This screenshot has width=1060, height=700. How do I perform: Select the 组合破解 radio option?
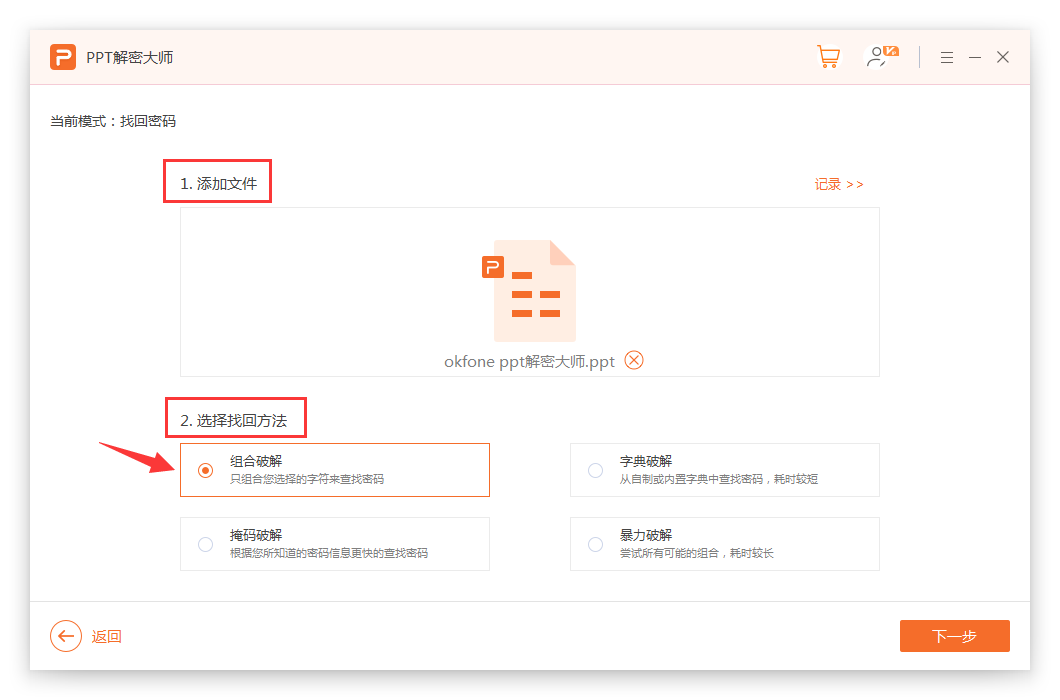click(x=206, y=470)
